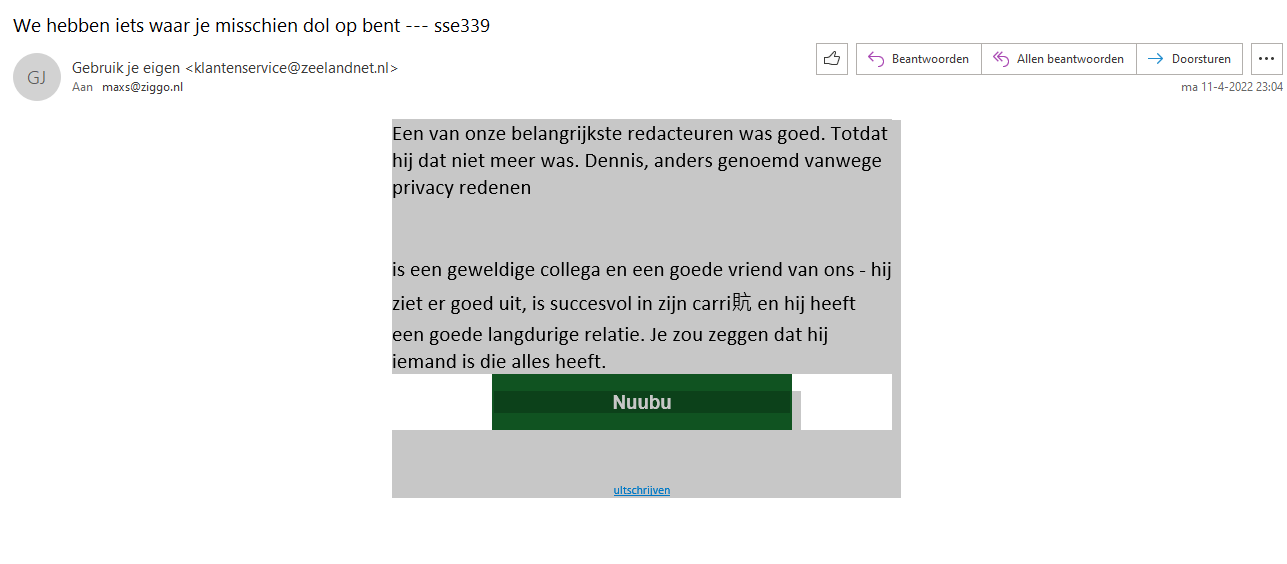Click the GJ sender avatar
The height and width of the screenshot is (564, 1287).
[x=37, y=77]
